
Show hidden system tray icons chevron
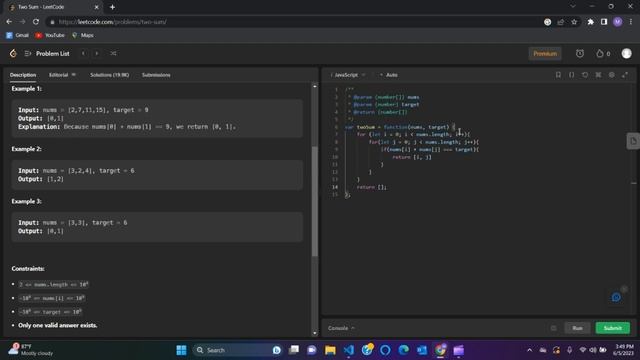coord(529,350)
